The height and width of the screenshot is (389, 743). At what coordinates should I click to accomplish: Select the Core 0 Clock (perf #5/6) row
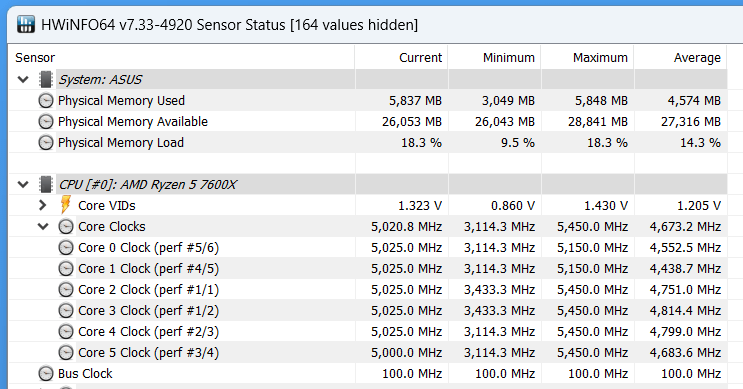368,247
